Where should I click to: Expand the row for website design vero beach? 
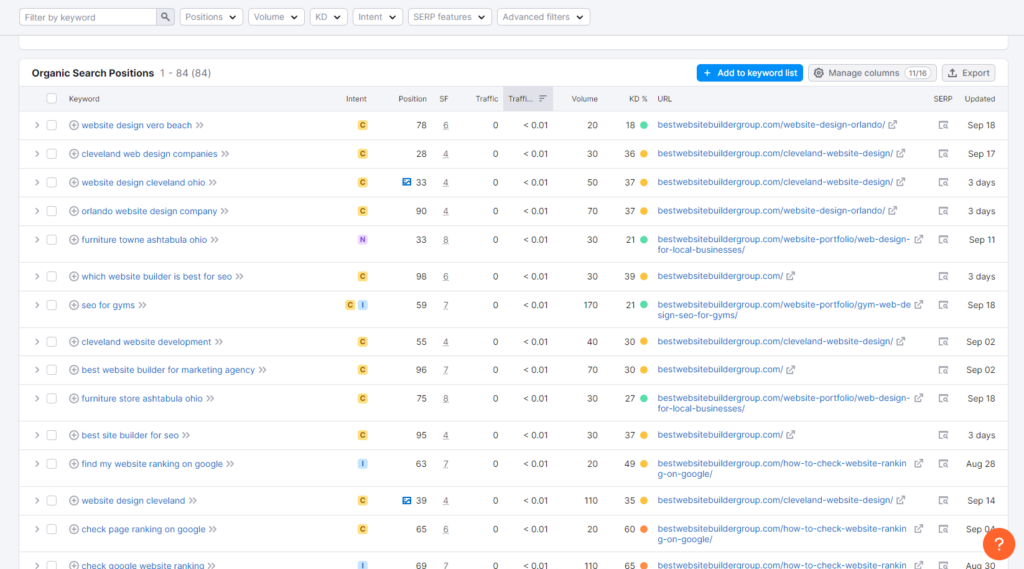[37, 125]
